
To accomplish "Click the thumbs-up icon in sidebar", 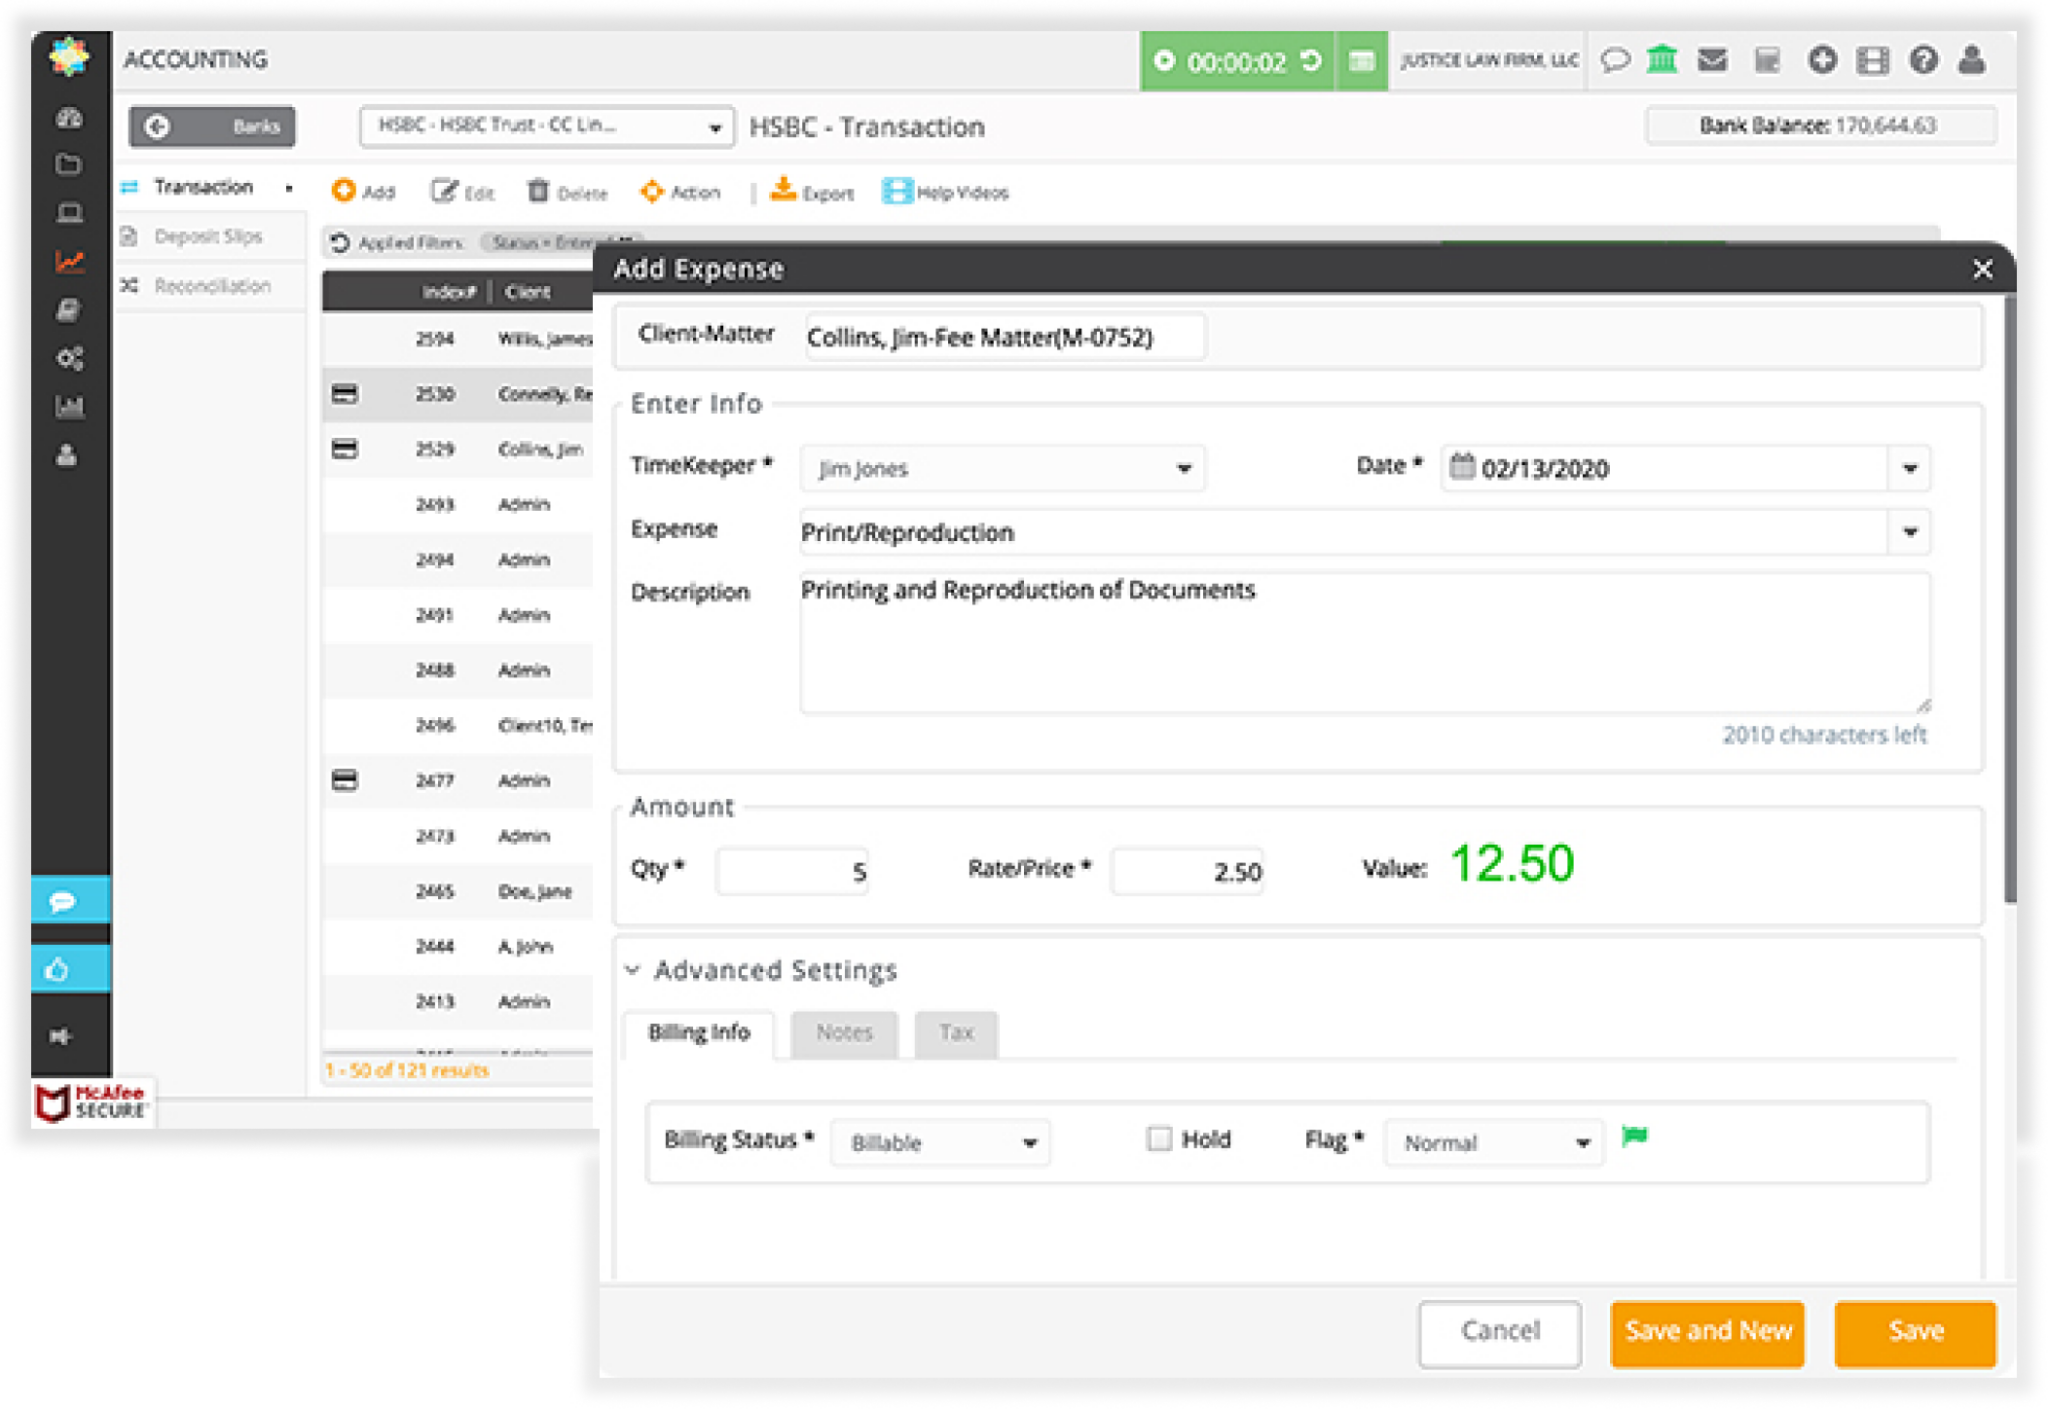I will click(58, 969).
